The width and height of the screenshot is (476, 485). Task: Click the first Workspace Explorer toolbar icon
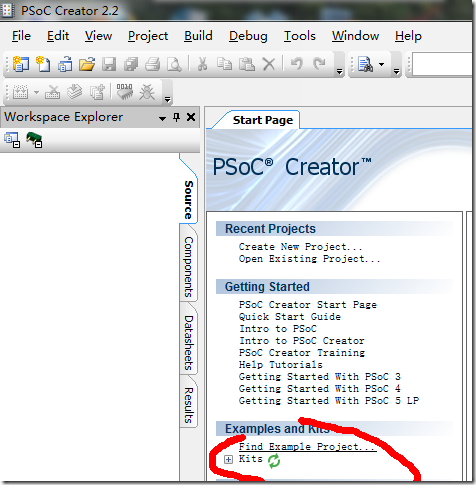12,140
